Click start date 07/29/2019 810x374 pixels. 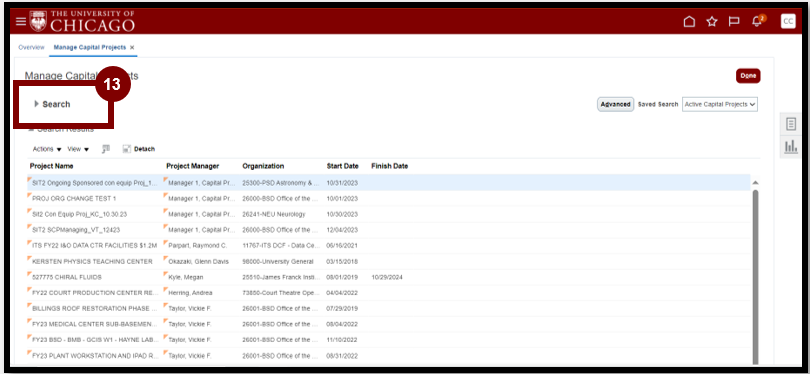point(342,308)
